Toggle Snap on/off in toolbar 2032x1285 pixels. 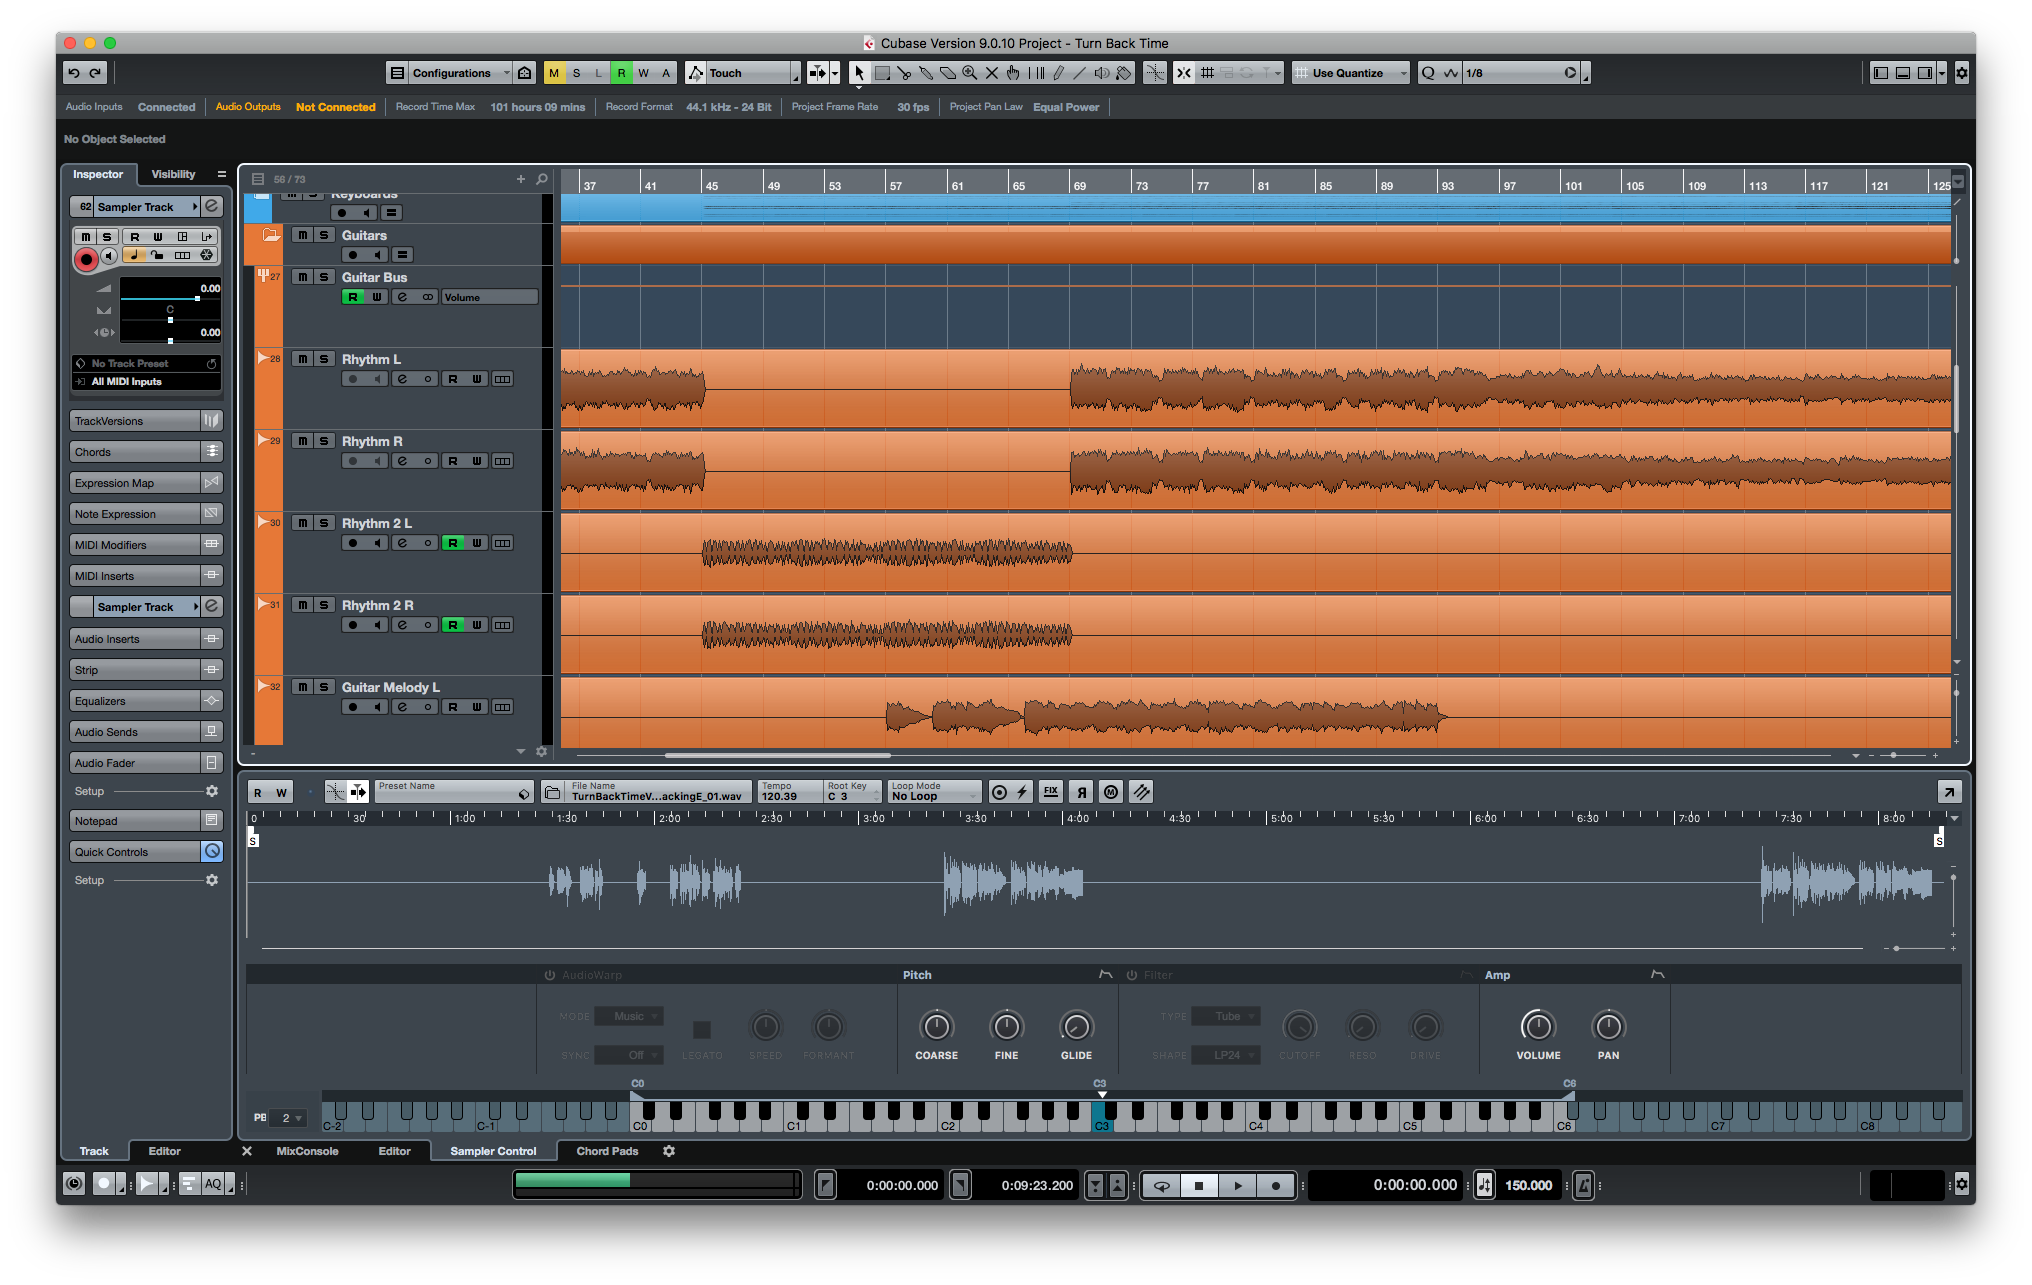pyautogui.click(x=1184, y=73)
